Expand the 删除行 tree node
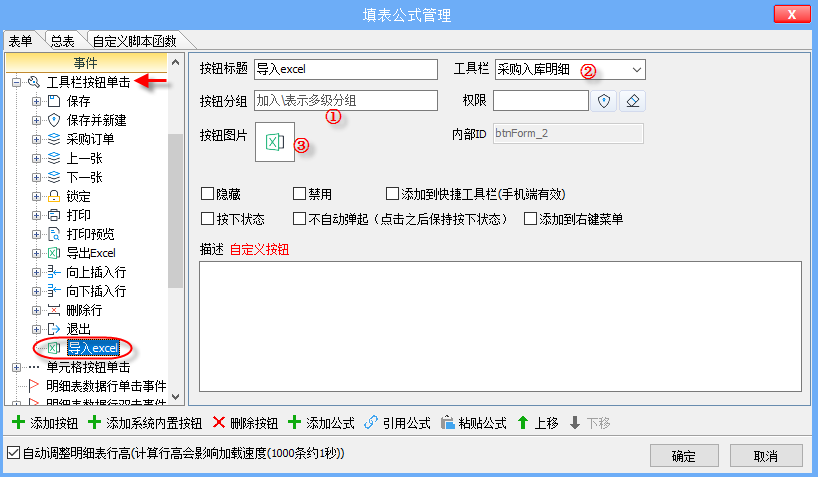Viewport: 818px width, 477px height. pyautogui.click(x=36, y=310)
